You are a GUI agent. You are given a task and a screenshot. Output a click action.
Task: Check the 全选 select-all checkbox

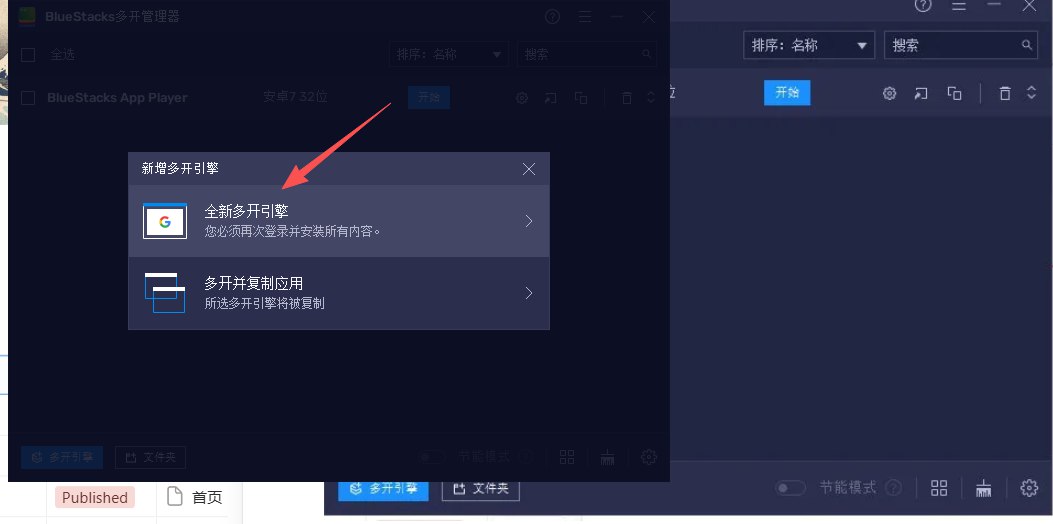(28, 54)
